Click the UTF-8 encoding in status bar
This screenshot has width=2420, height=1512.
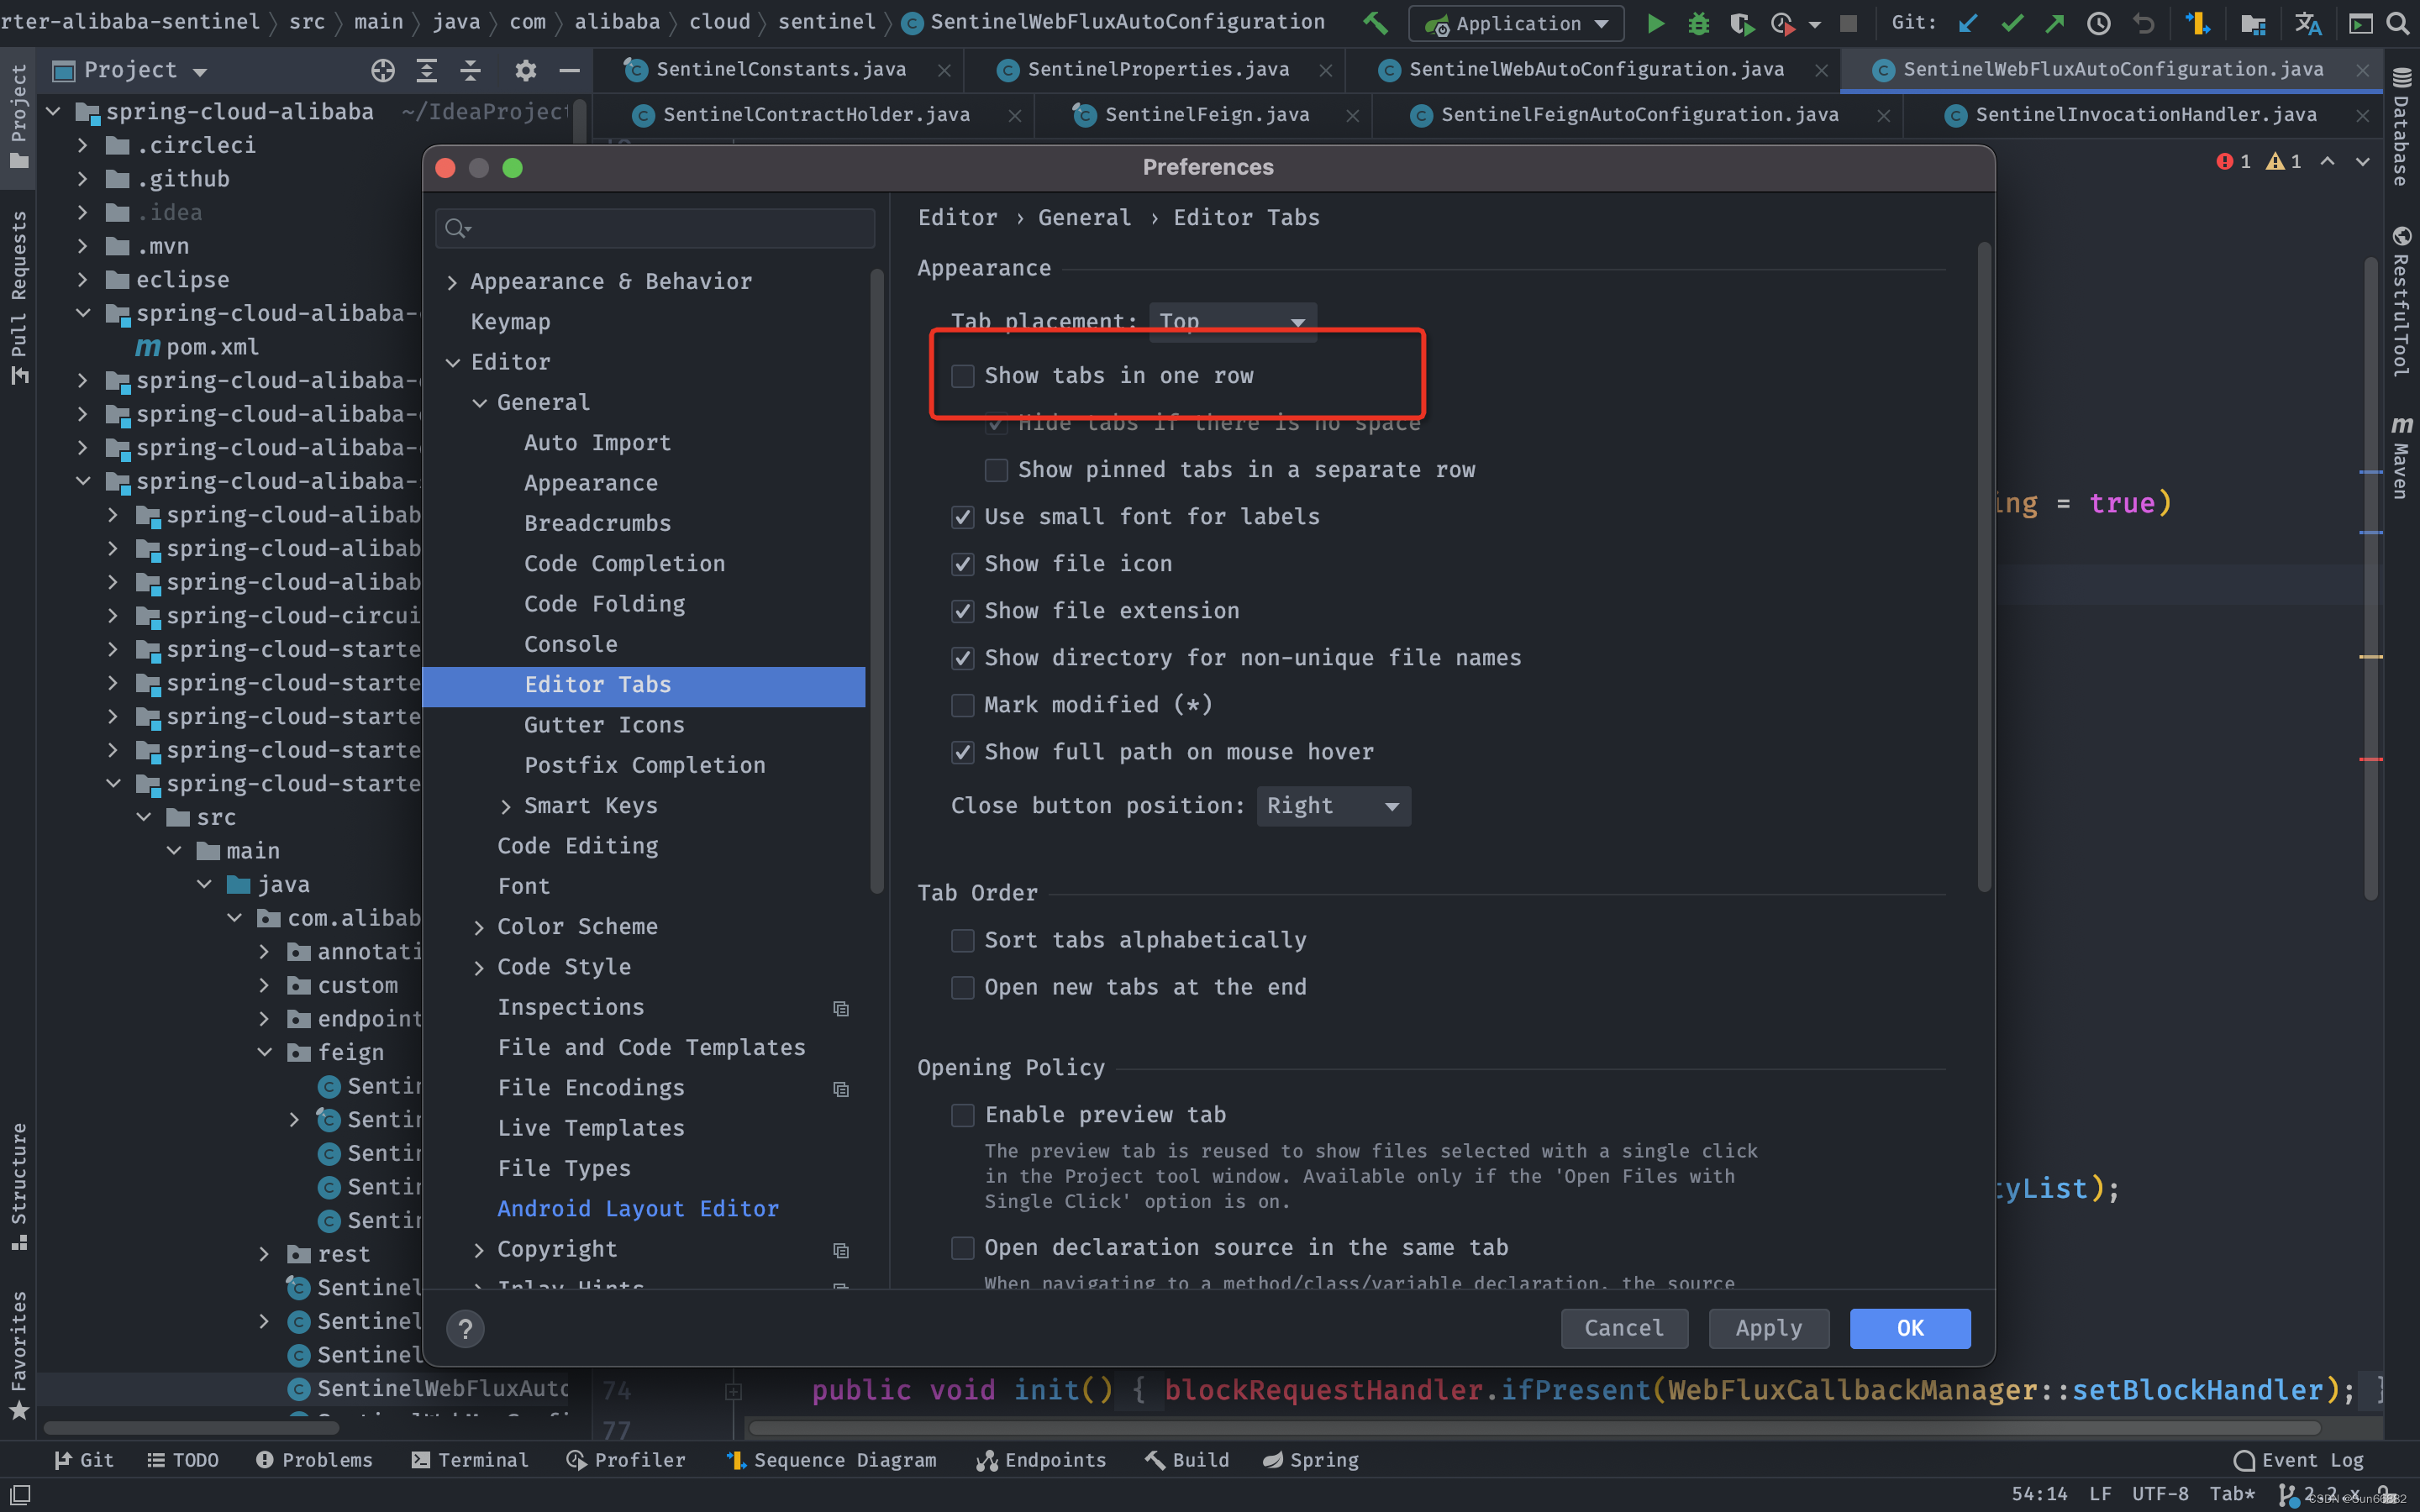(2160, 1494)
